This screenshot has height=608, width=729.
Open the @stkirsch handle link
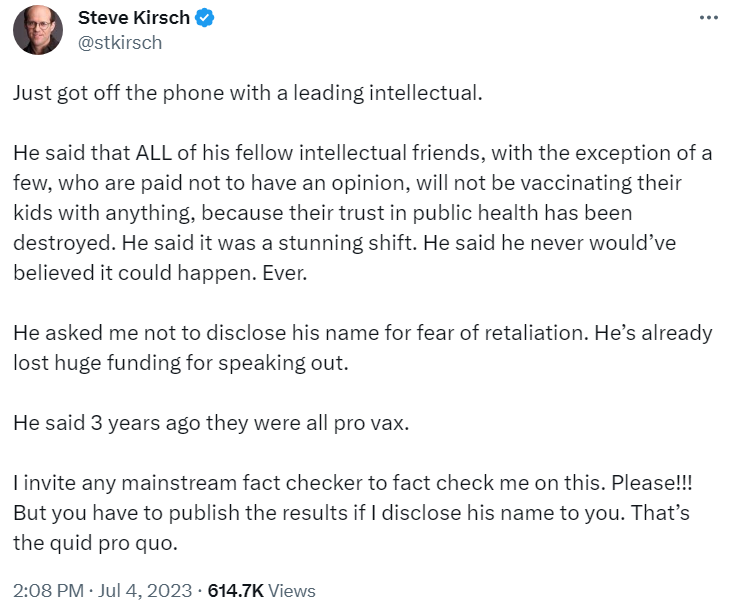(119, 42)
